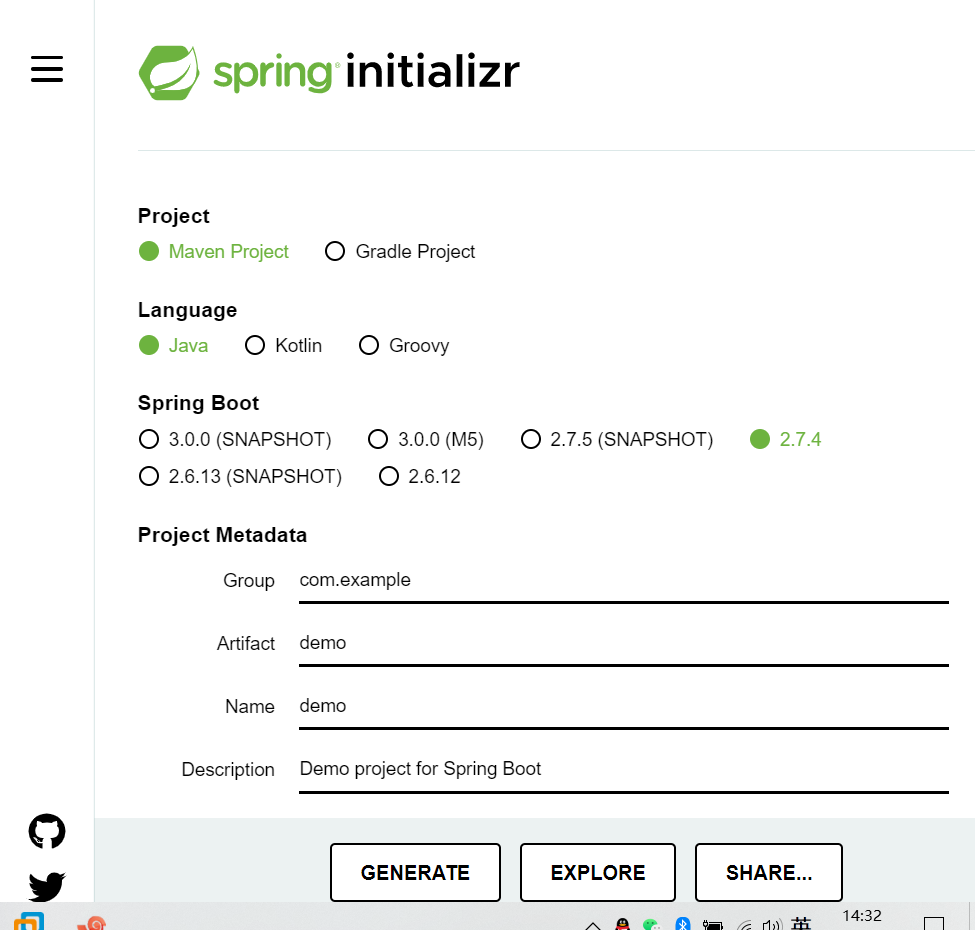The width and height of the screenshot is (975, 930).
Task: Click the Description input field
Action: click(x=624, y=770)
